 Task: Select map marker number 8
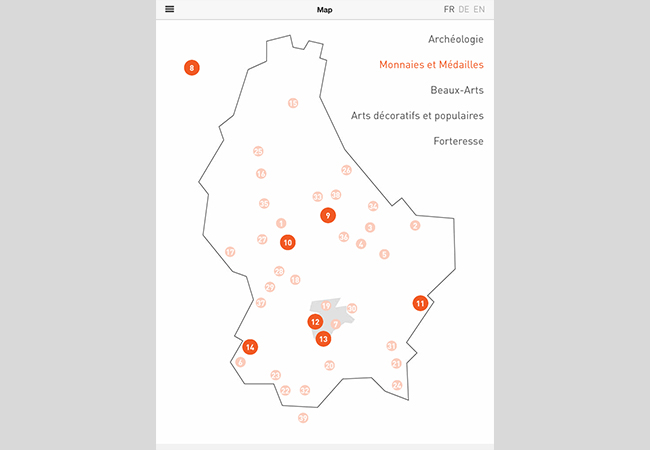click(x=191, y=68)
